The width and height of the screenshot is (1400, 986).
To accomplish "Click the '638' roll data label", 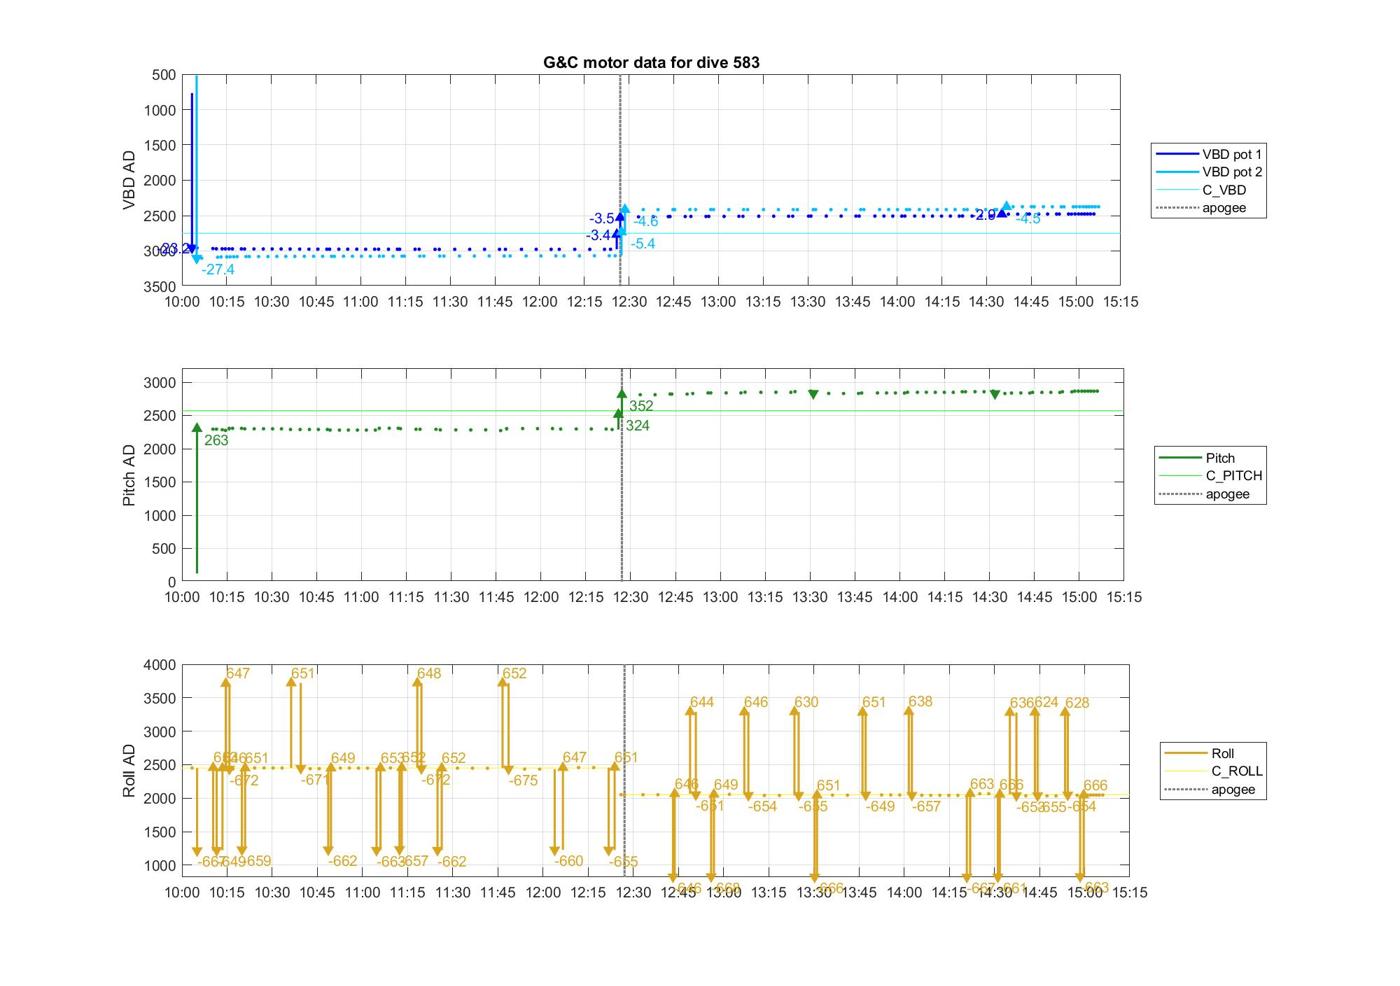I will coord(920,701).
